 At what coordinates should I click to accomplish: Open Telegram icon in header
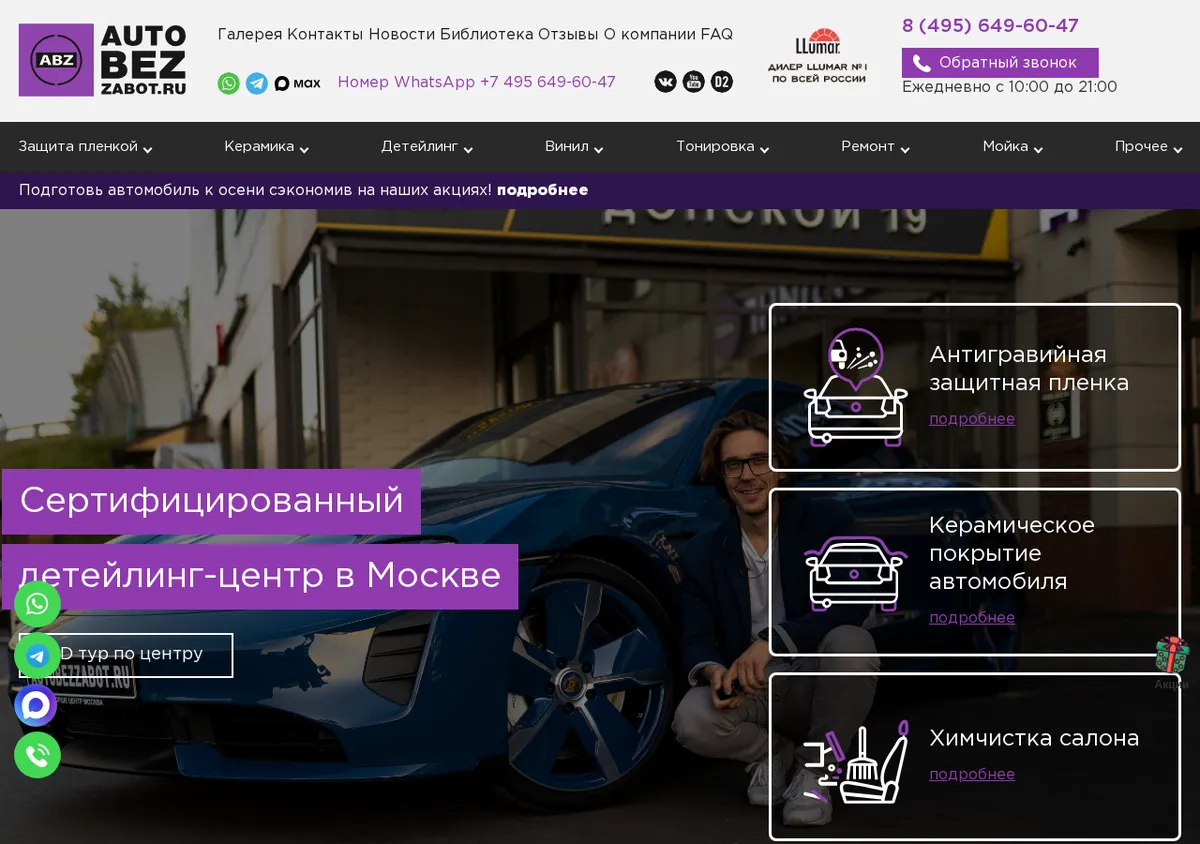pos(257,83)
